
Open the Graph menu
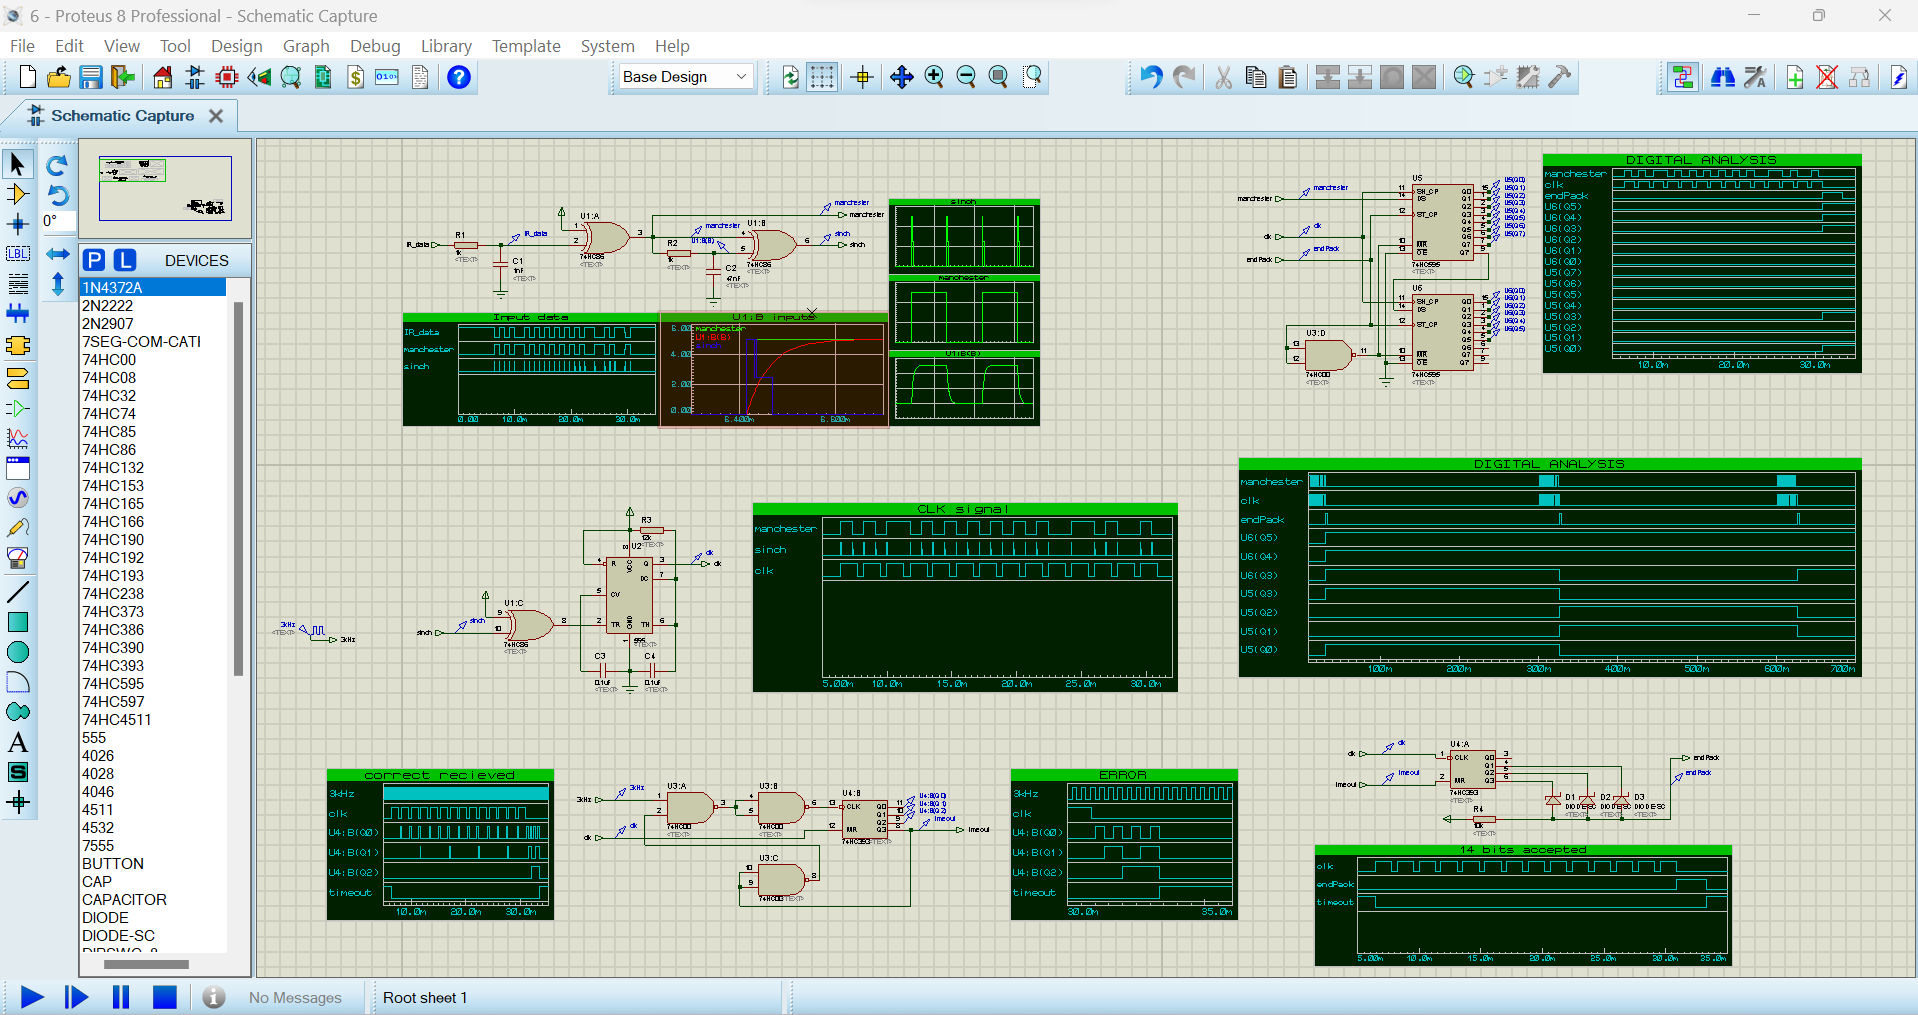(306, 46)
